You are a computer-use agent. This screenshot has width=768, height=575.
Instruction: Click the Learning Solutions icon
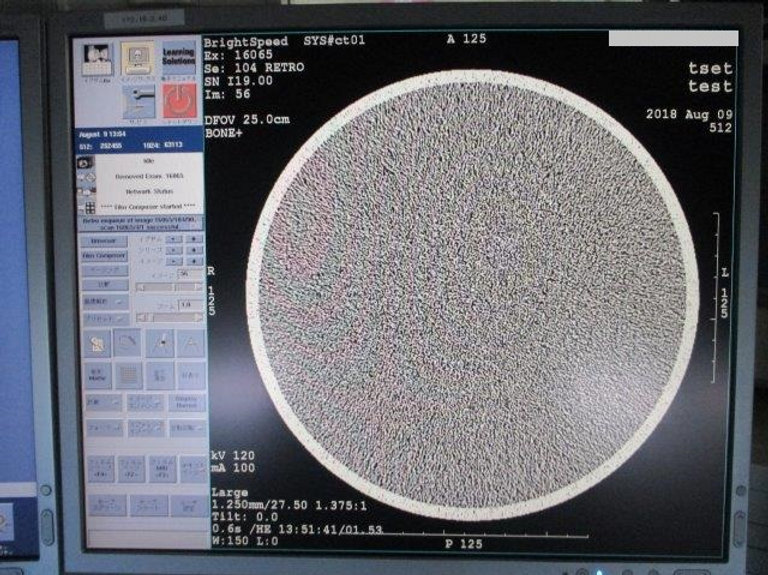point(179,59)
